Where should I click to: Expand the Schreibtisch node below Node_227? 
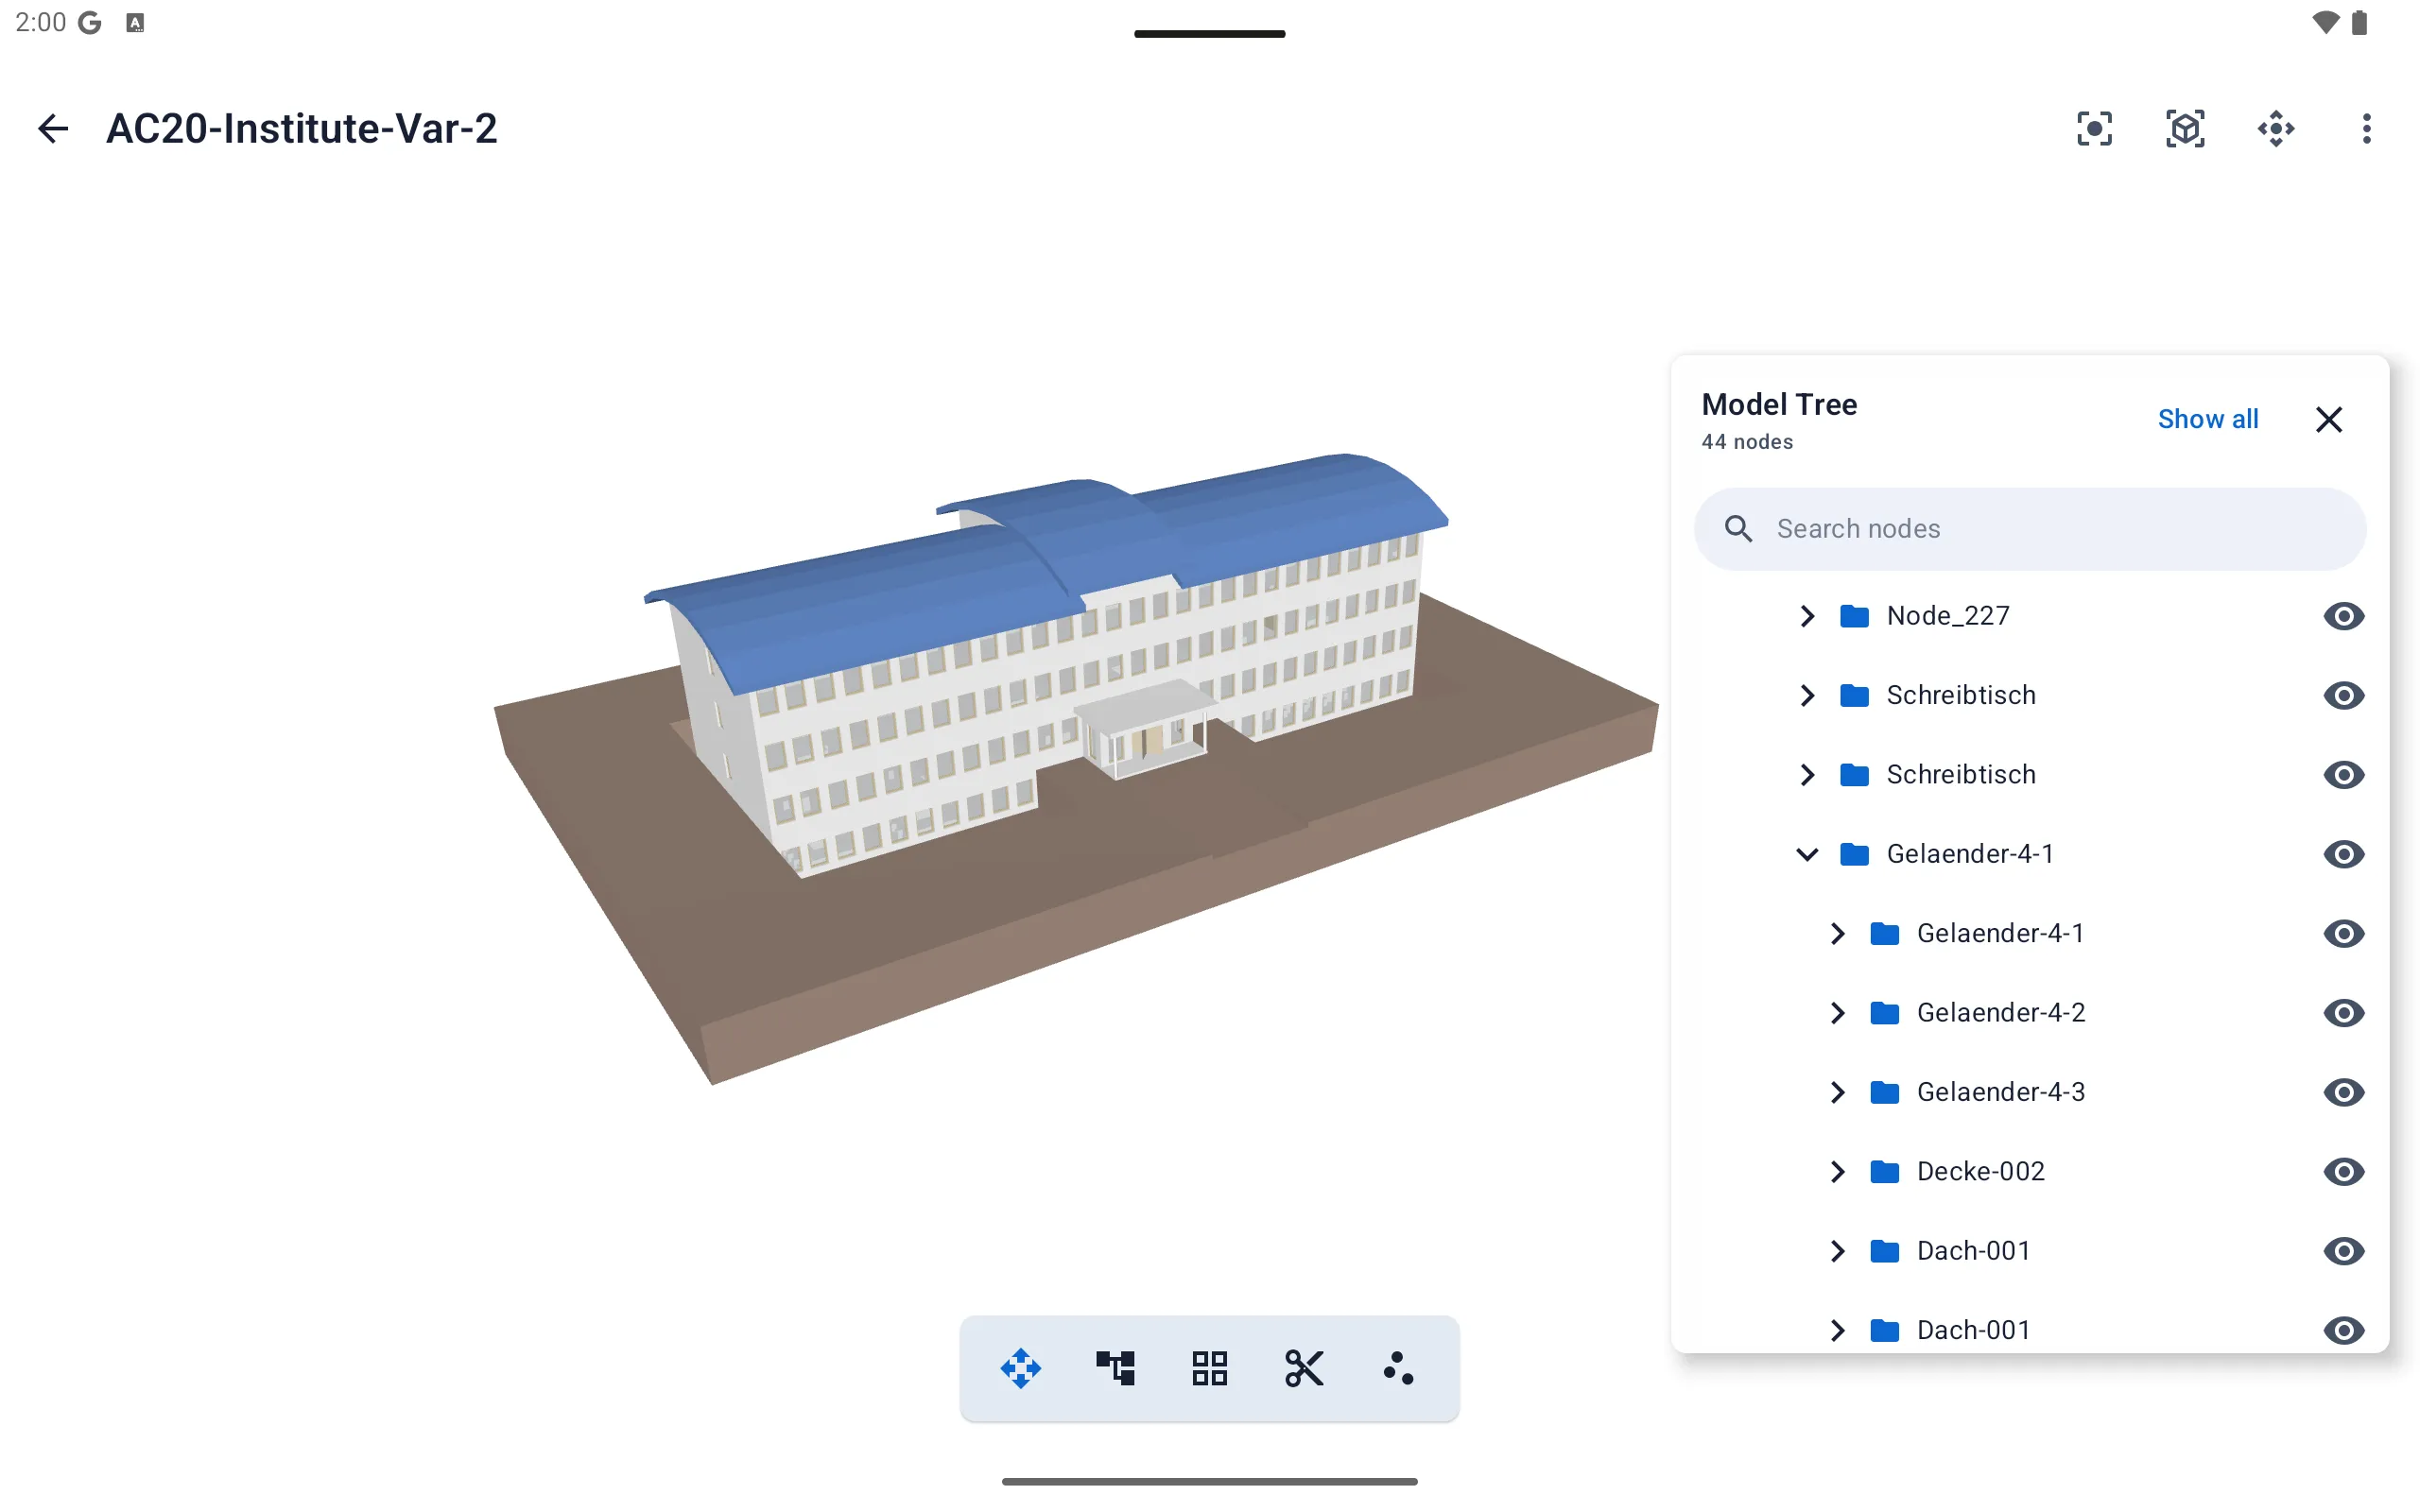coord(1807,695)
